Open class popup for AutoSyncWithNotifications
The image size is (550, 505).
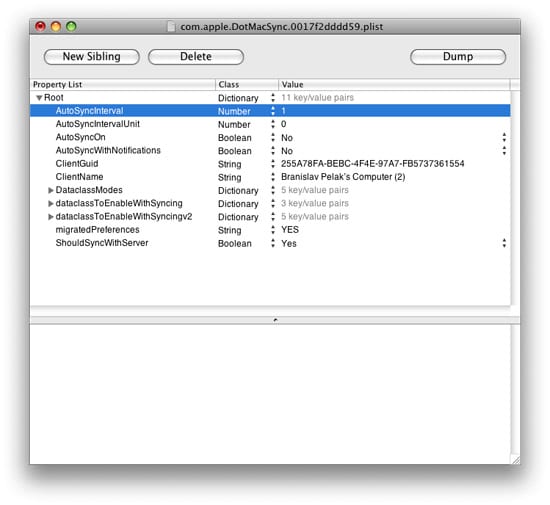click(x=273, y=151)
